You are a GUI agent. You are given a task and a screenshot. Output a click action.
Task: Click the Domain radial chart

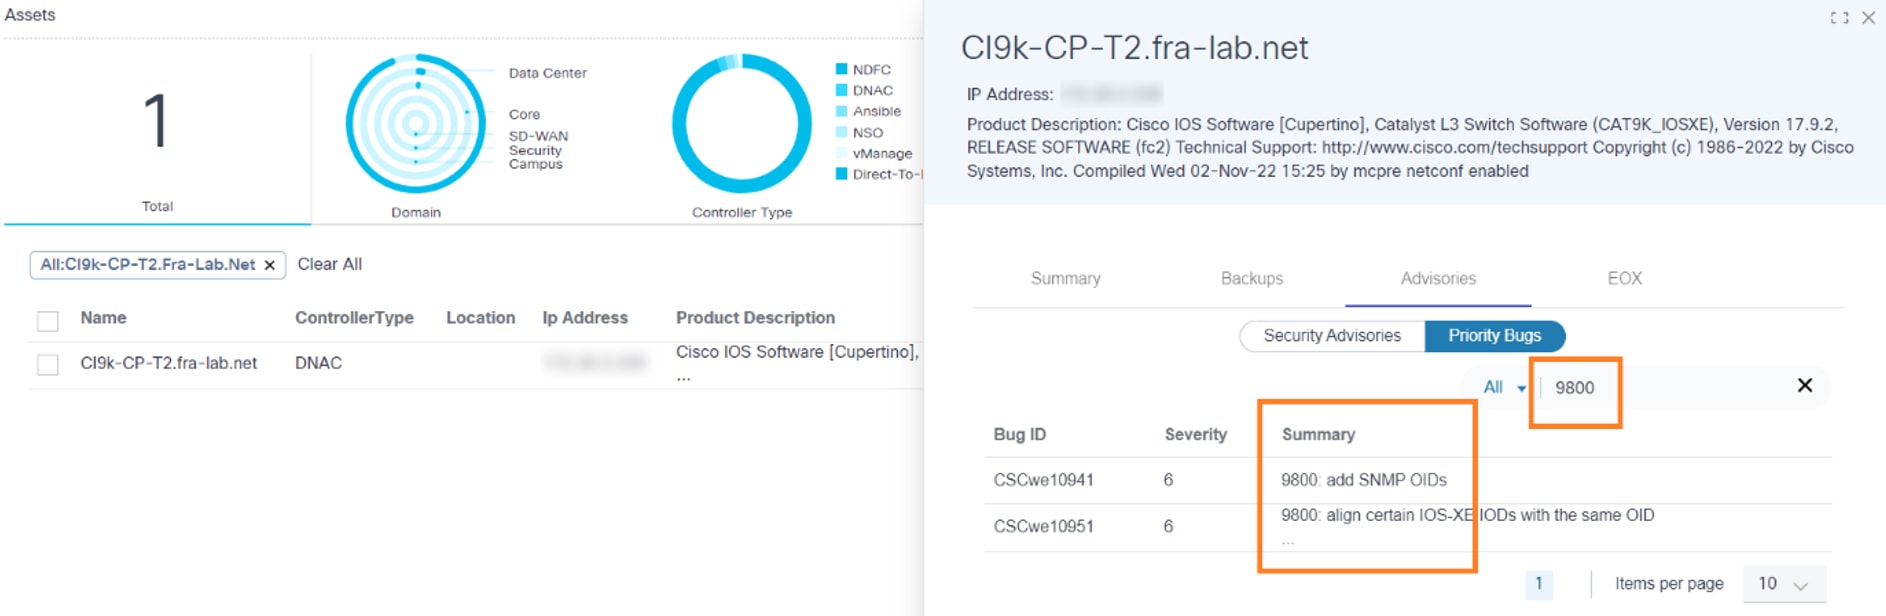point(416,124)
